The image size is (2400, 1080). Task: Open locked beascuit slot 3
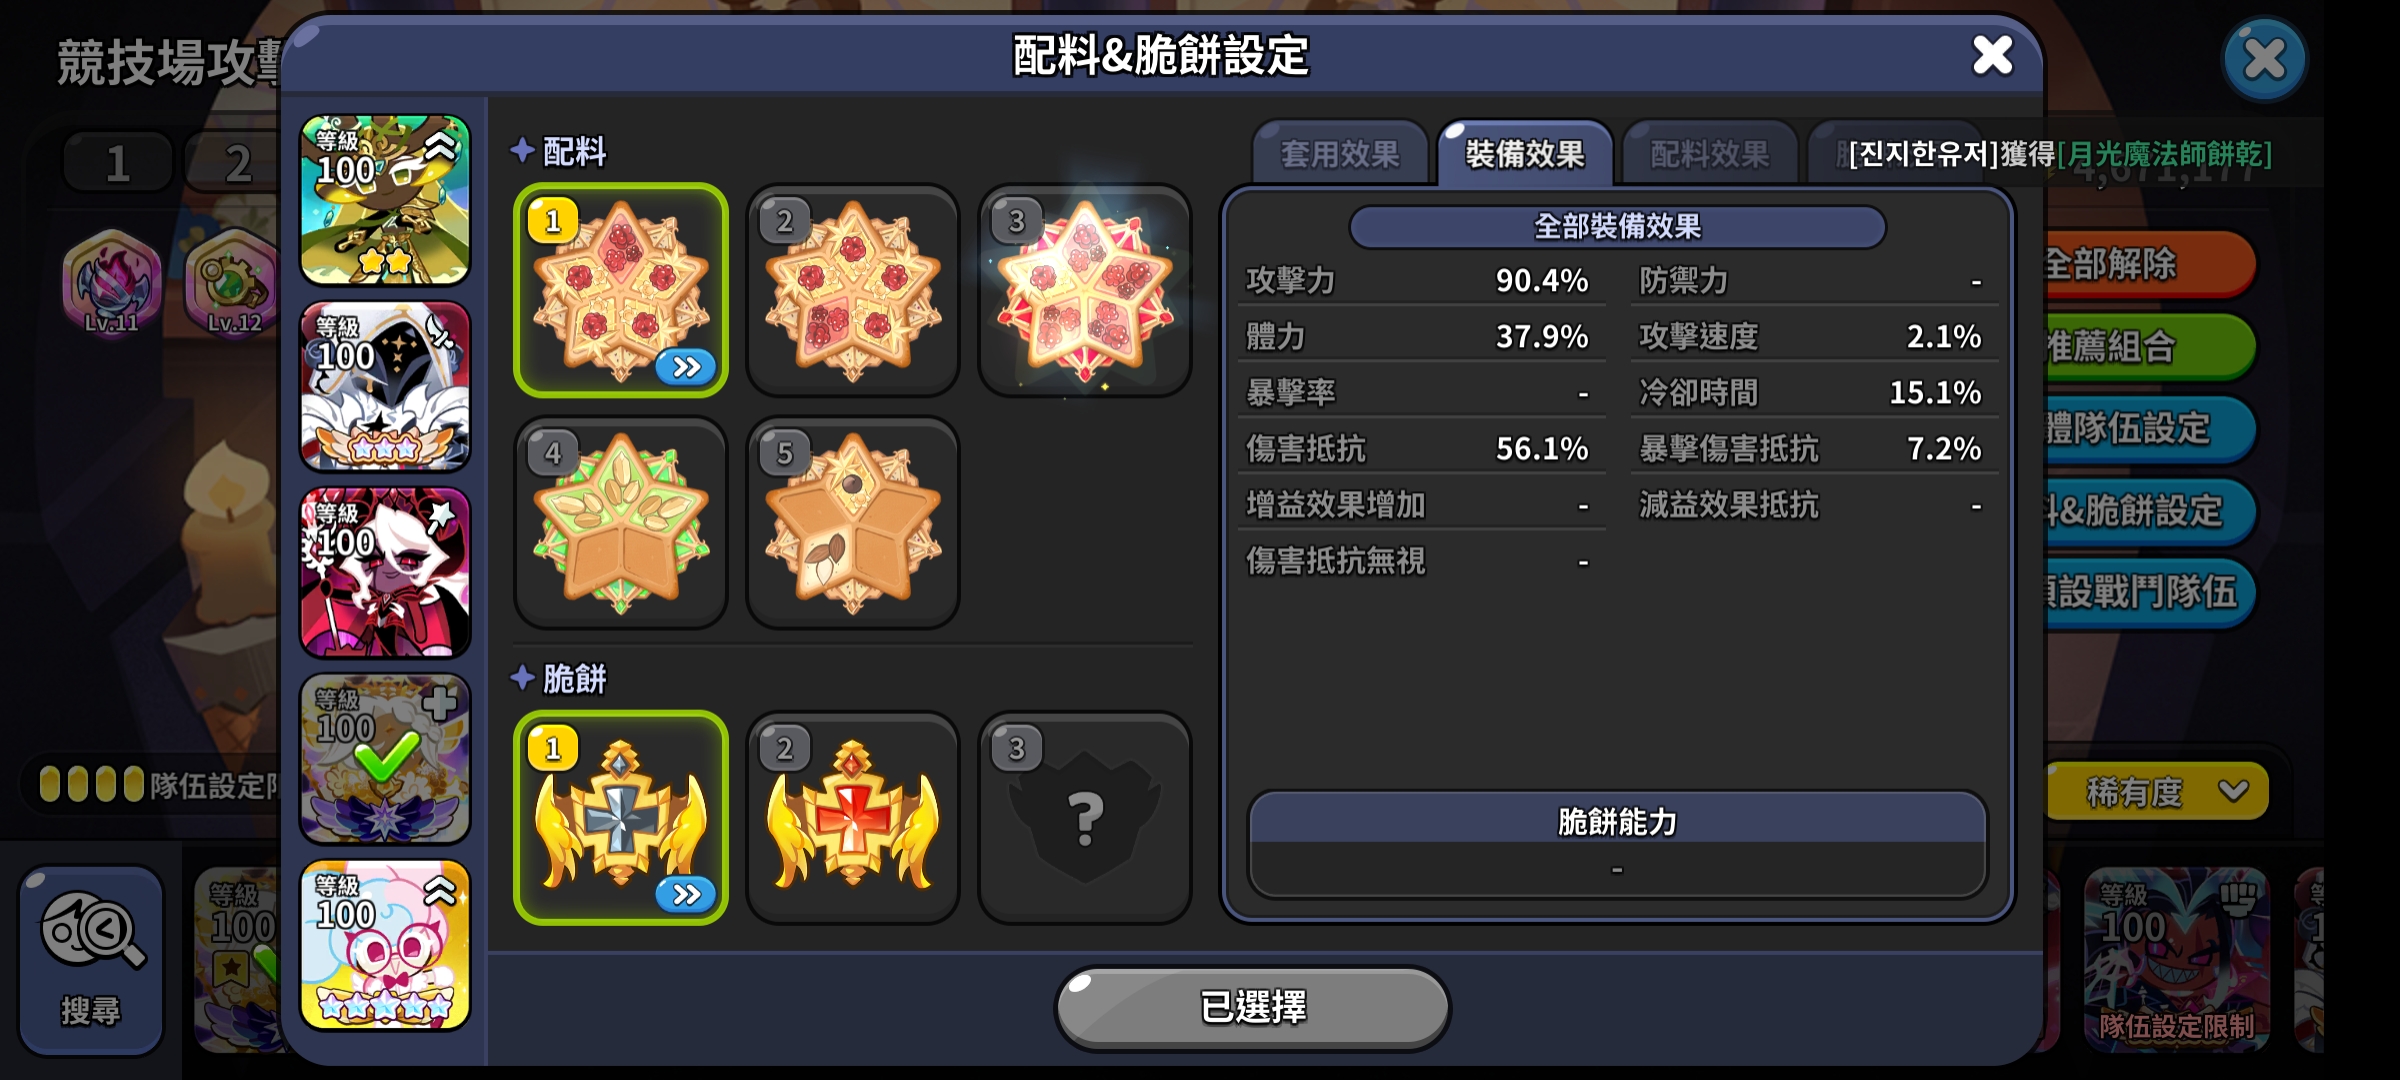click(1085, 817)
